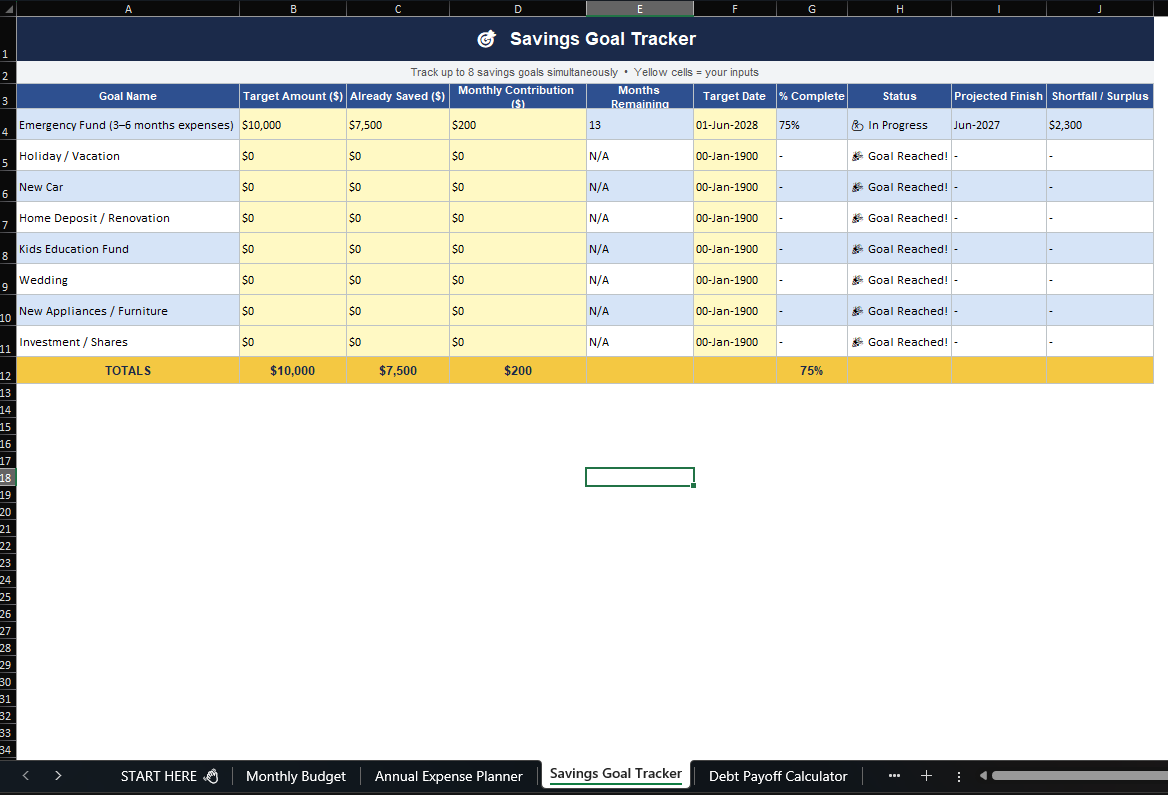Image resolution: width=1168 pixels, height=795 pixels.
Task: Click the Already Saved ($) header cell
Action: [x=398, y=96]
